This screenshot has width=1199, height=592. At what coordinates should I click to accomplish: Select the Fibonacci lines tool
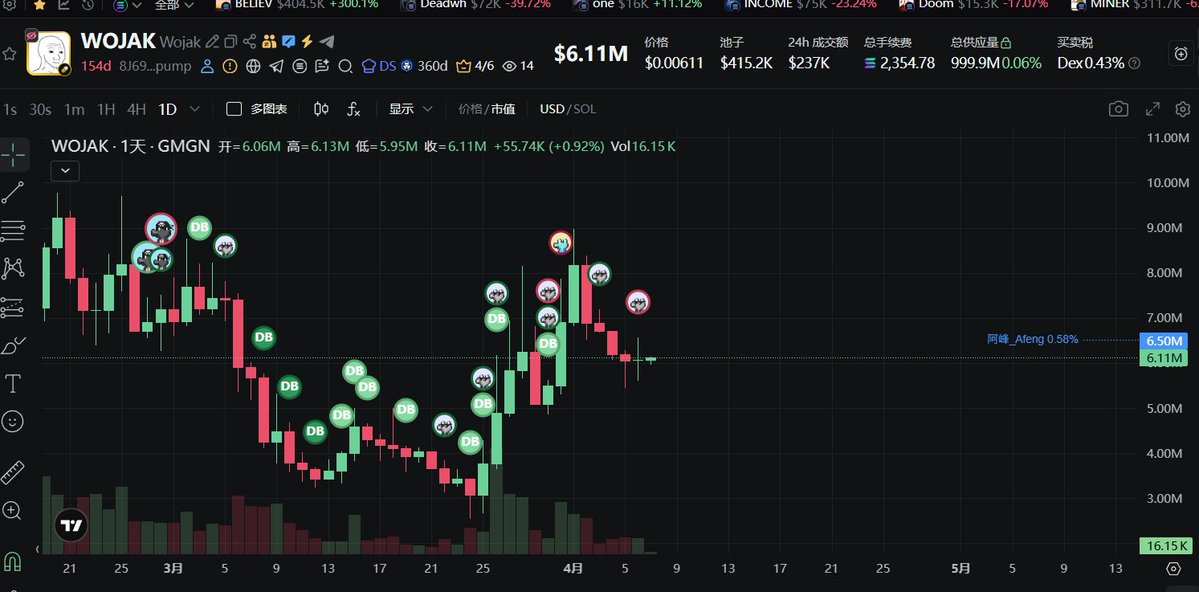coord(13,230)
